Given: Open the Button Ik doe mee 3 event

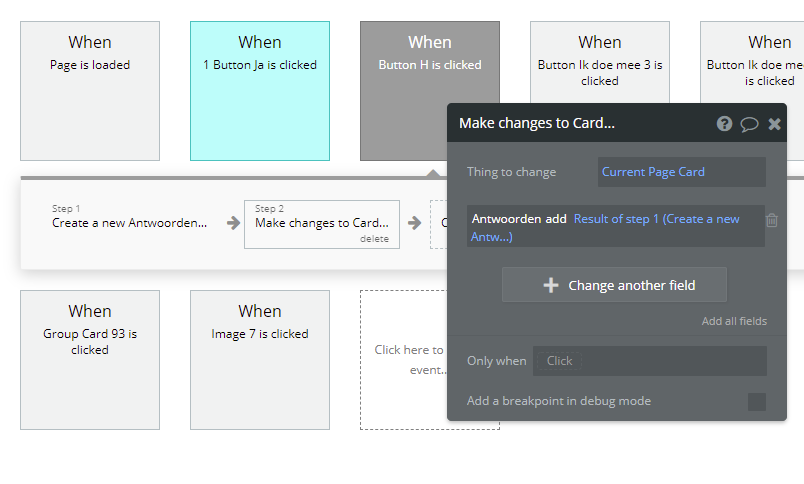Looking at the screenshot, I should pyautogui.click(x=600, y=60).
